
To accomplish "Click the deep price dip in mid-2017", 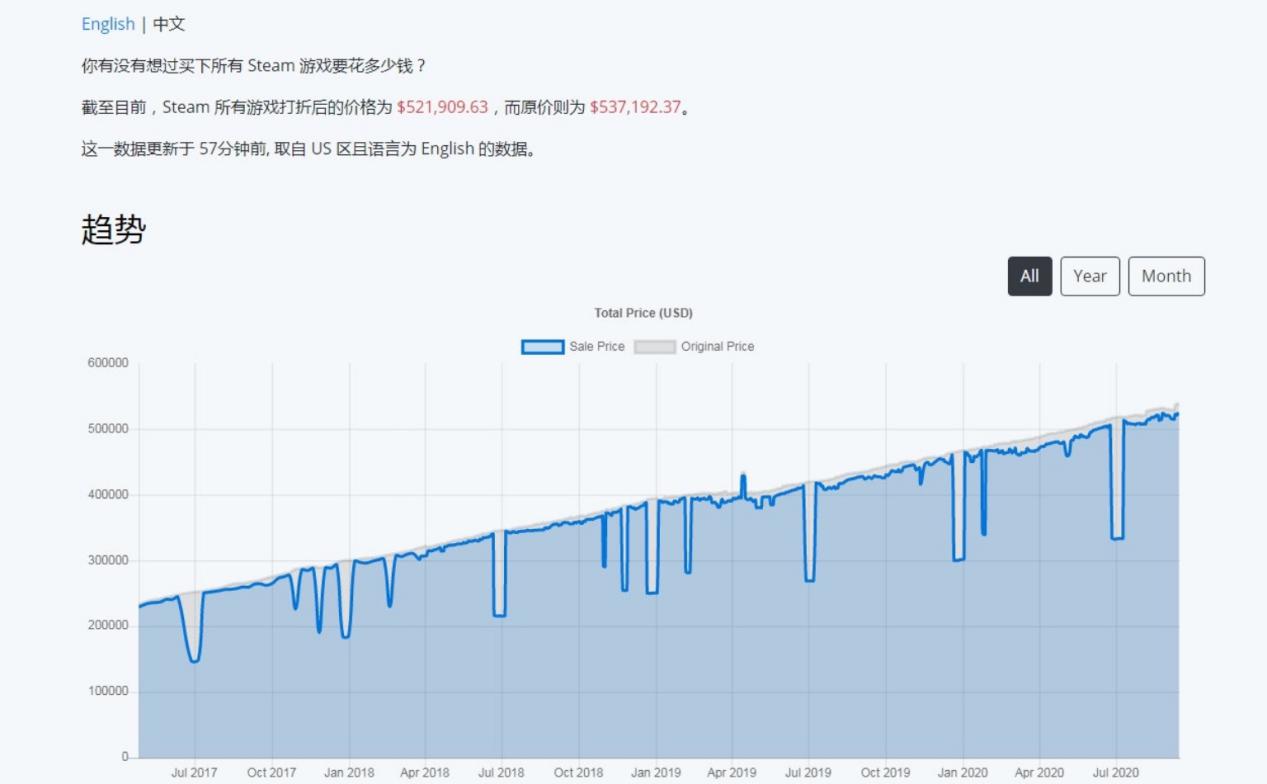I will click(194, 658).
